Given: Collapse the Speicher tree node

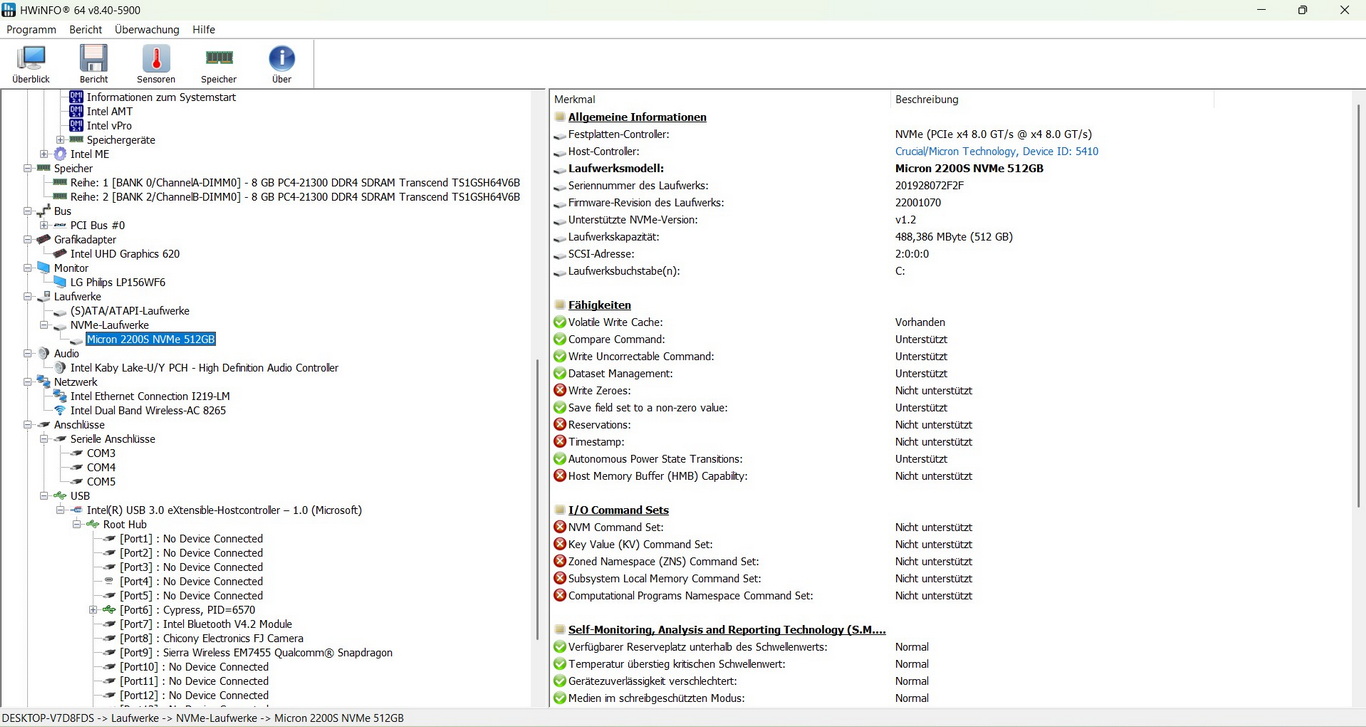Looking at the screenshot, I should point(28,169).
